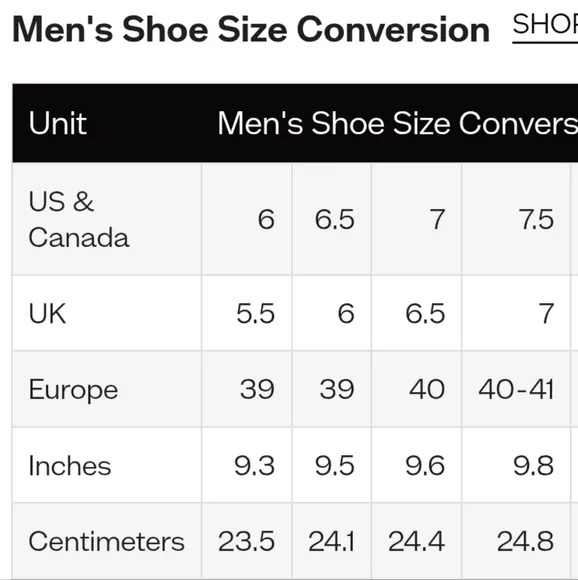
Task: Select the Men's Shoe Size Conversion heading
Action: (x=251, y=30)
